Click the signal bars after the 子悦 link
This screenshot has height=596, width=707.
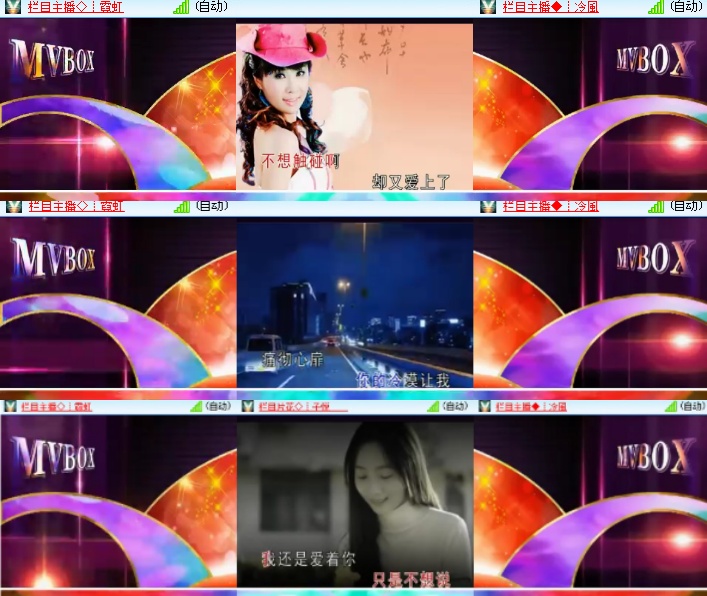pos(433,407)
